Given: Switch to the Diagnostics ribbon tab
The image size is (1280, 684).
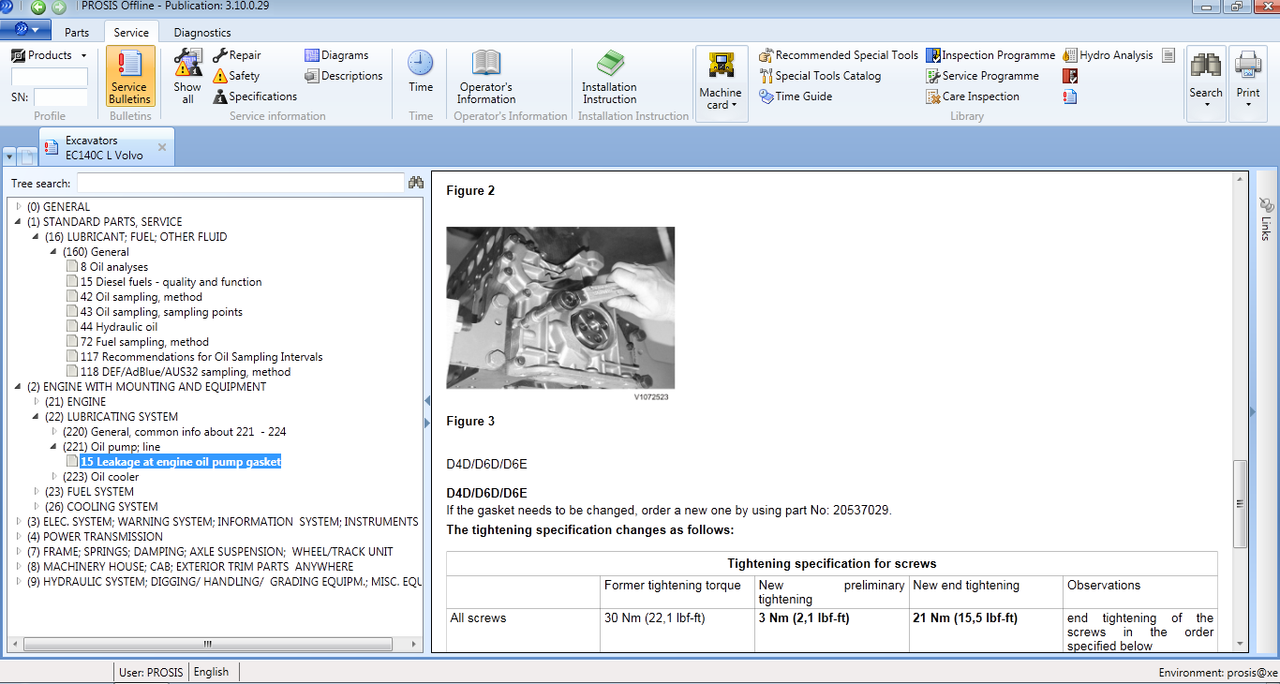Looking at the screenshot, I should (203, 32).
